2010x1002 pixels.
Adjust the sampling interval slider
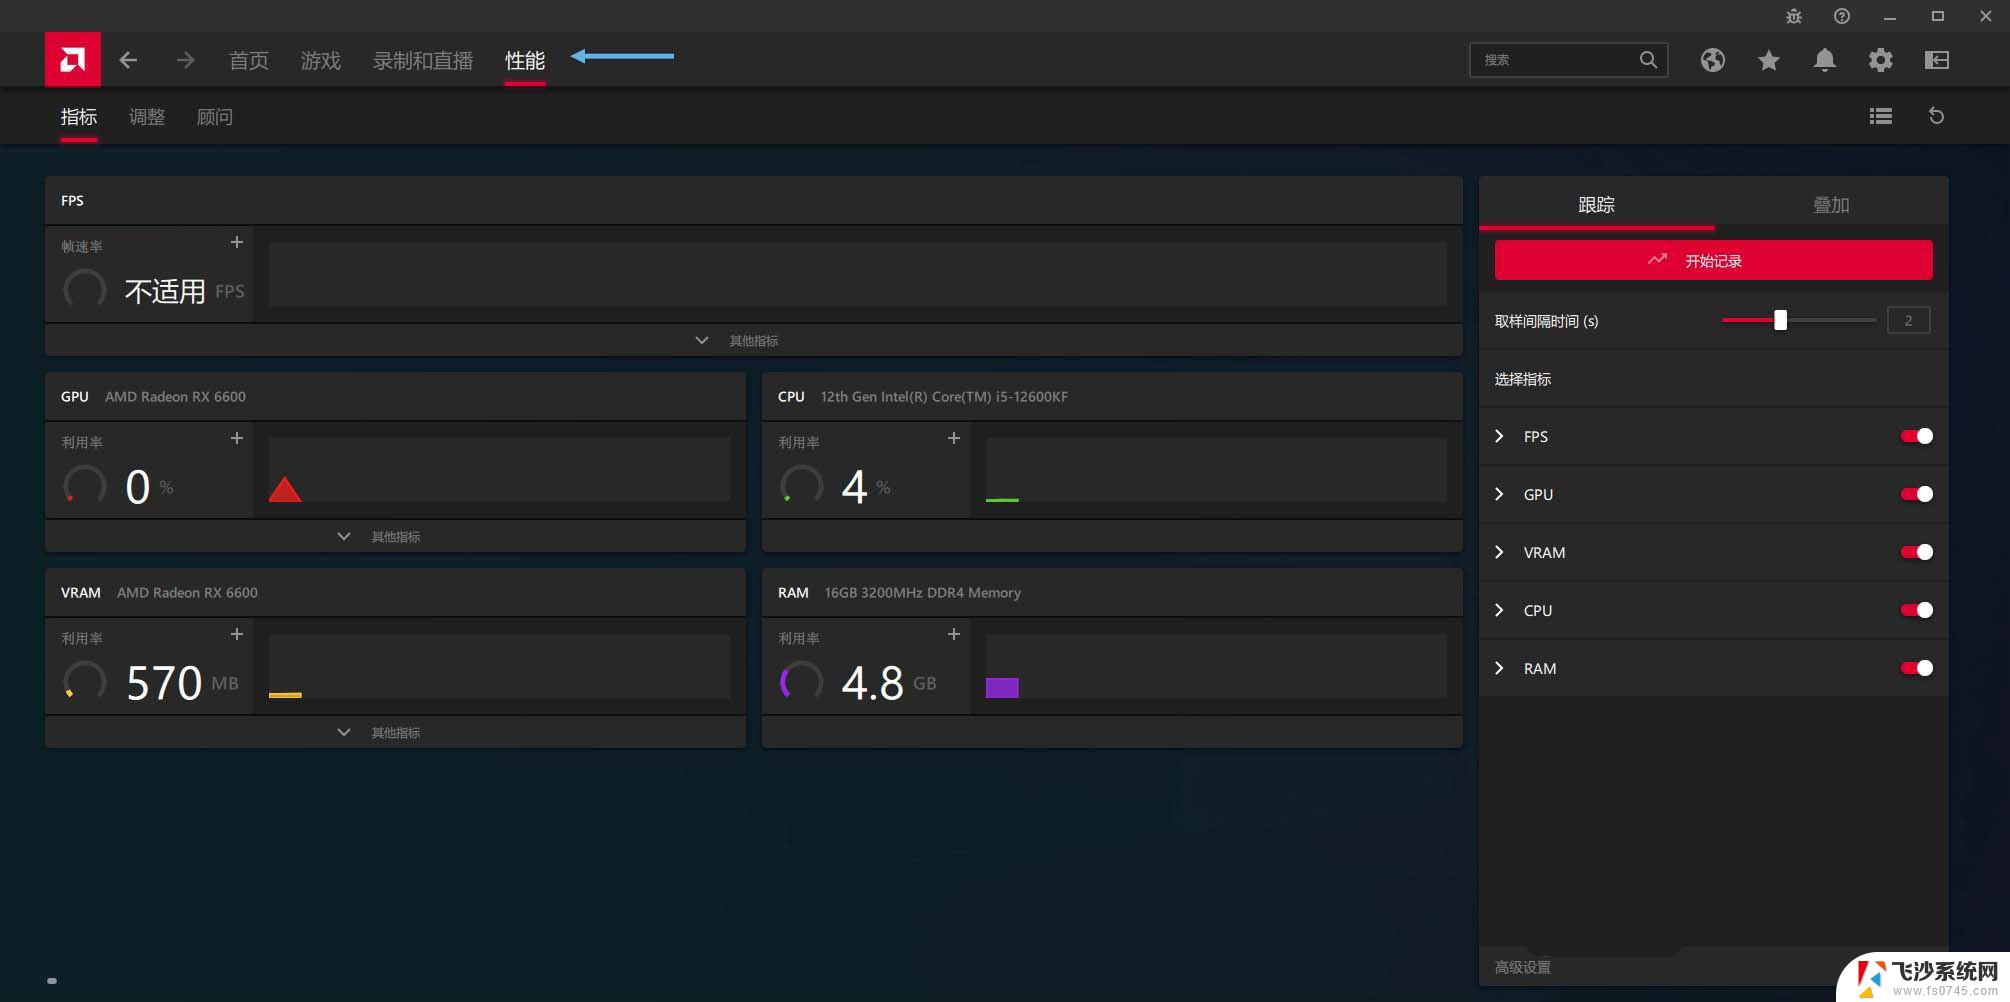point(1798,320)
